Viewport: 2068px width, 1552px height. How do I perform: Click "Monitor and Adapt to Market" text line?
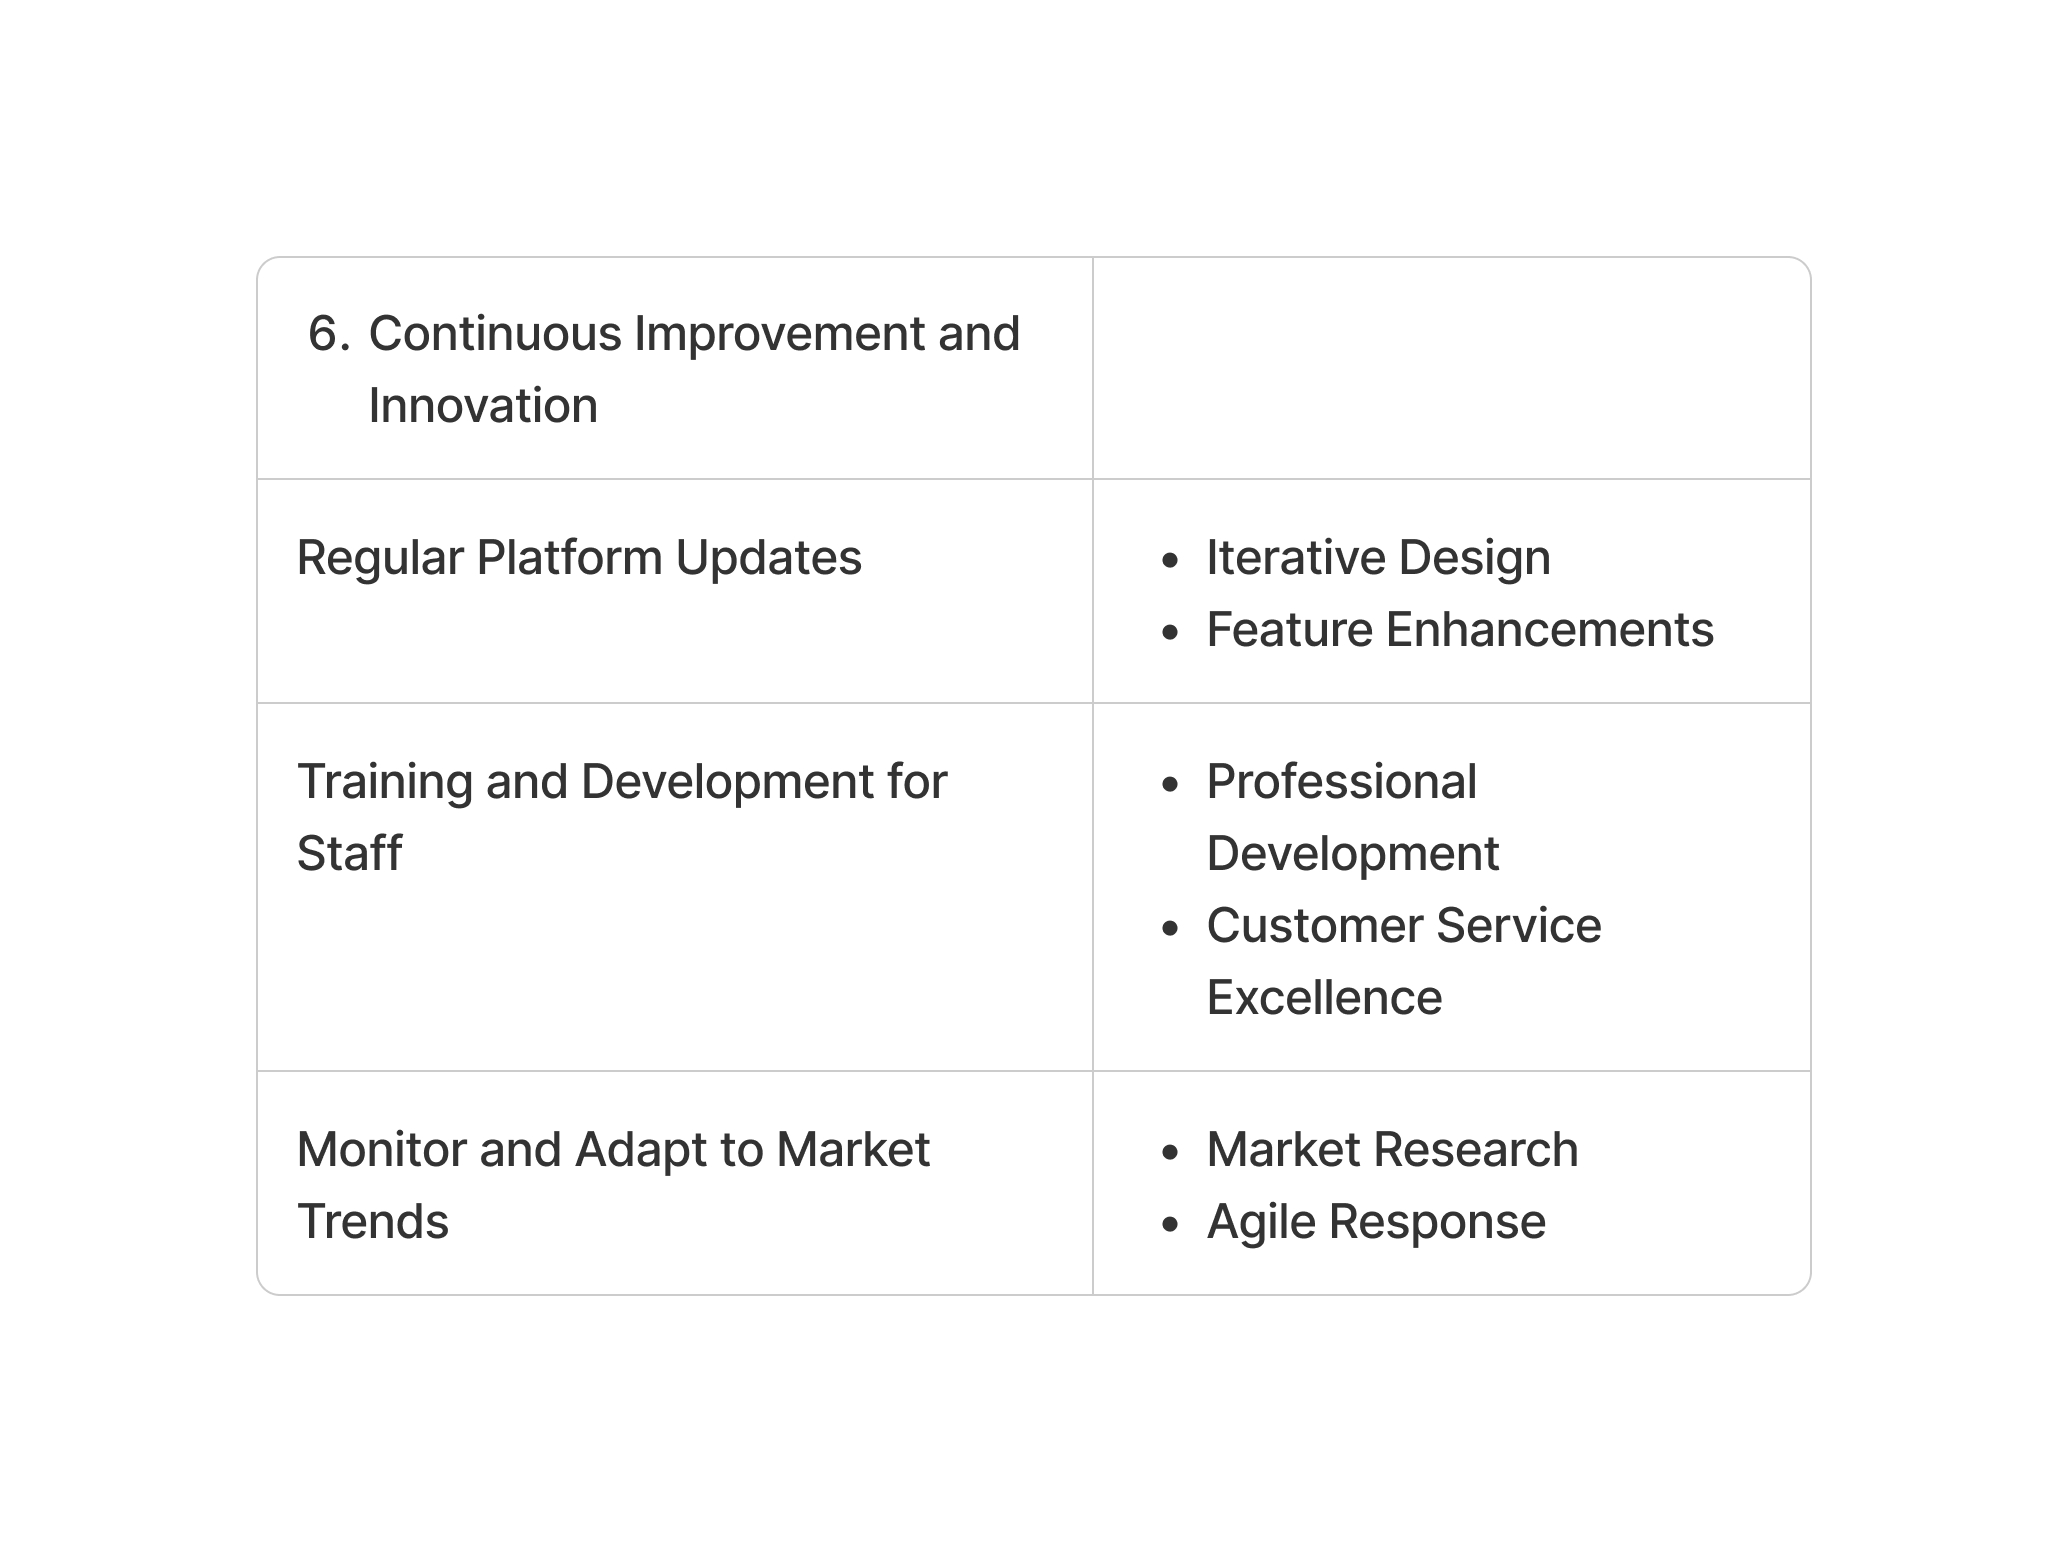[x=613, y=1150]
